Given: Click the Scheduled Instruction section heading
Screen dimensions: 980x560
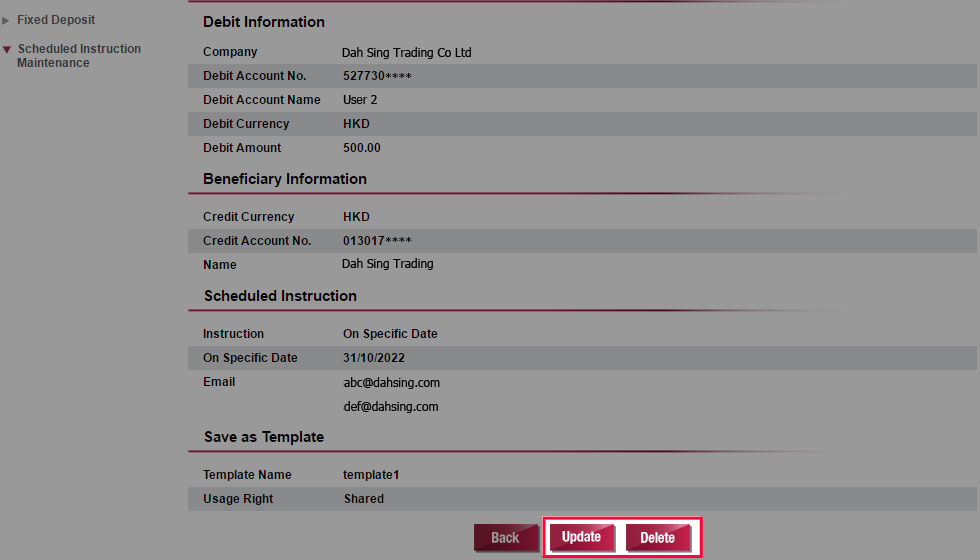Looking at the screenshot, I should point(280,296).
